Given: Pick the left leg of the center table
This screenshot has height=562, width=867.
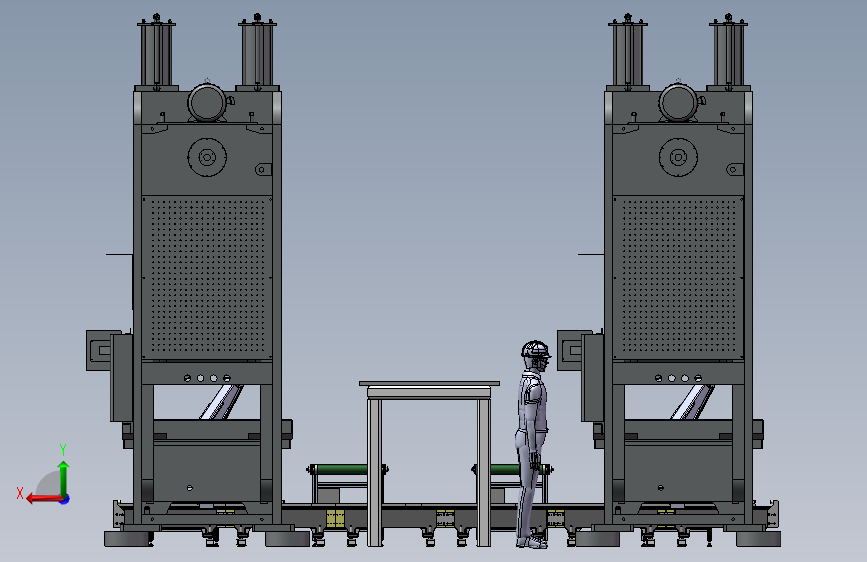Looking at the screenshot, I should click(x=375, y=472).
